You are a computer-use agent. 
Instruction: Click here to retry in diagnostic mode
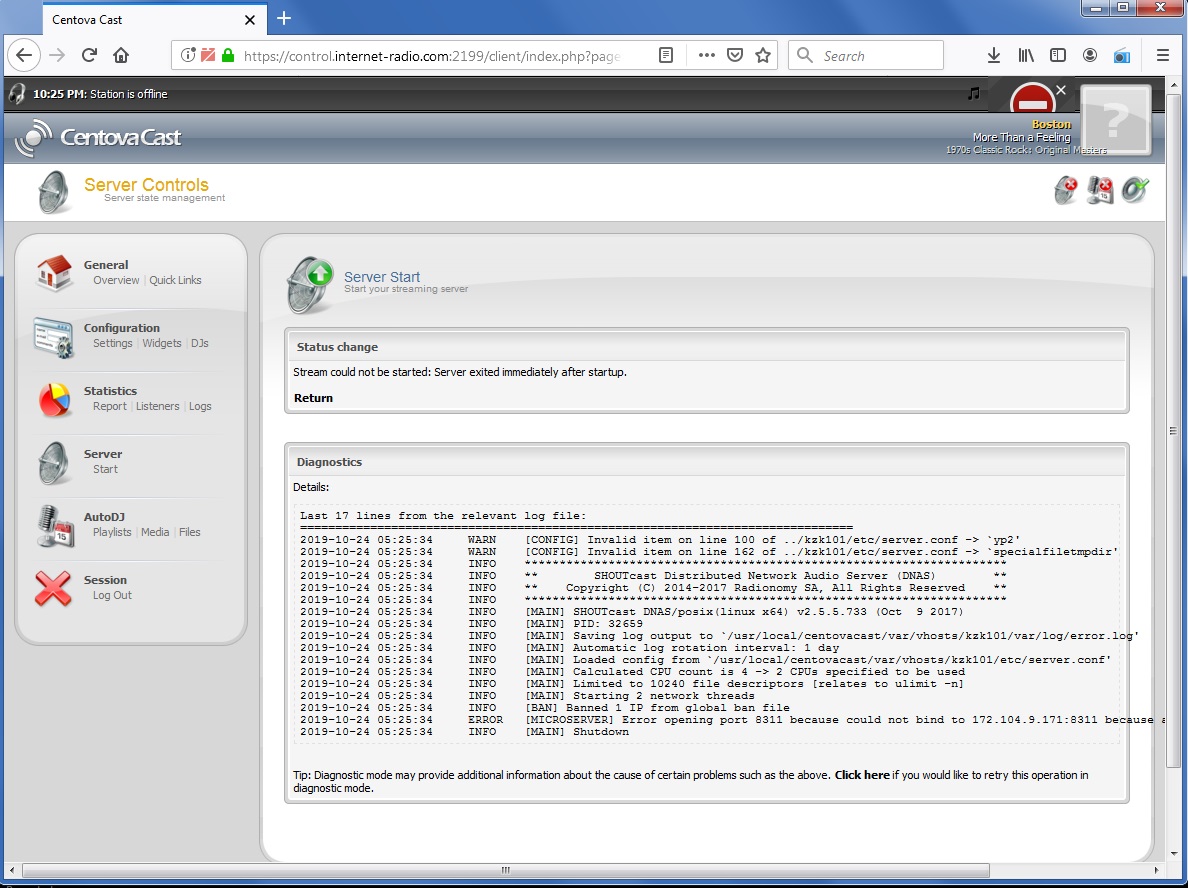861,775
